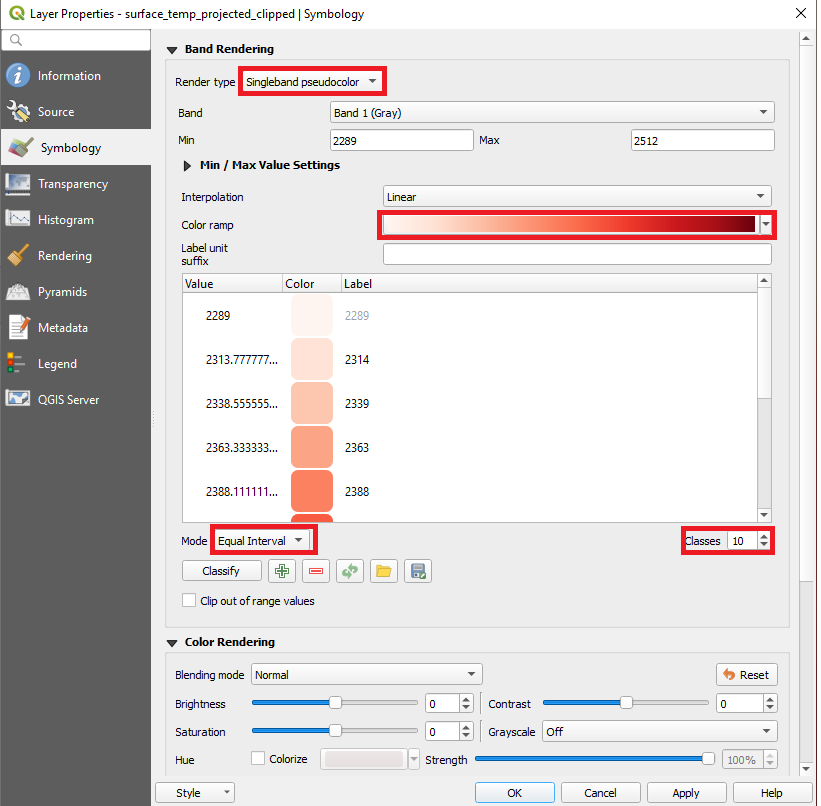Load color map from file folder icon
The height and width of the screenshot is (806, 821).
384,571
